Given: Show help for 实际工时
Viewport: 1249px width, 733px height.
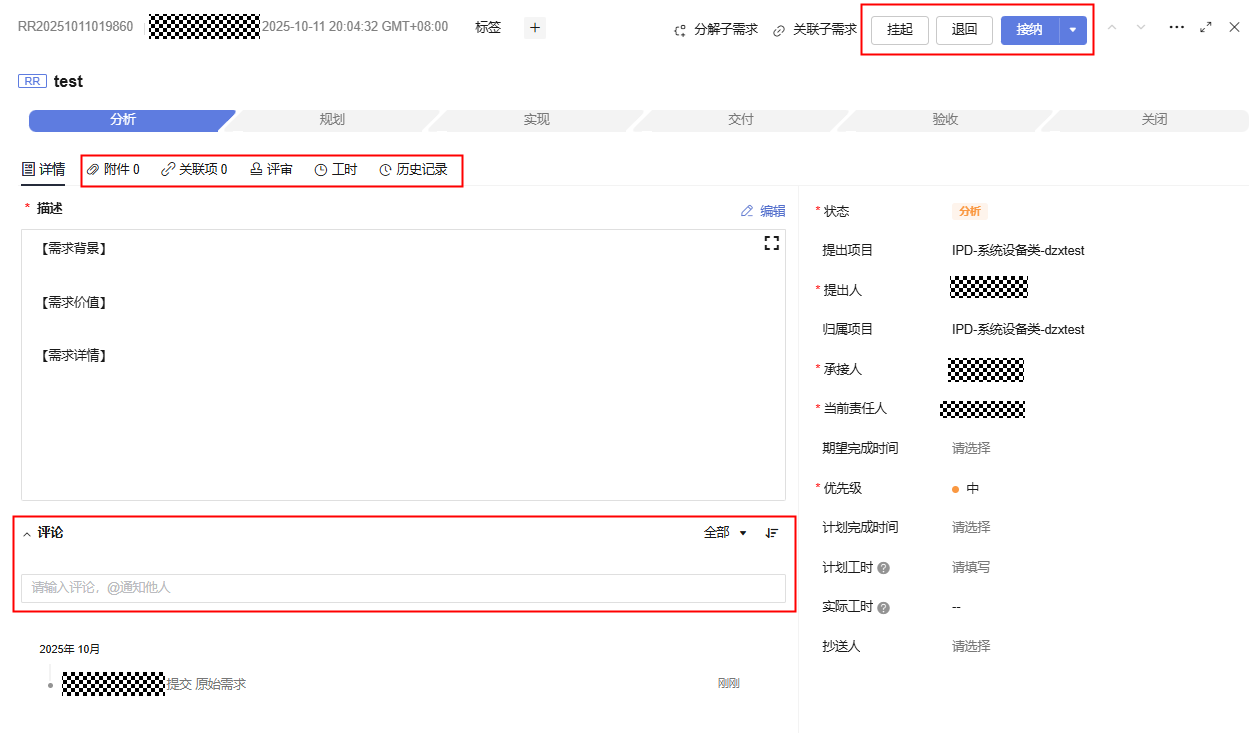Looking at the screenshot, I should (883, 607).
